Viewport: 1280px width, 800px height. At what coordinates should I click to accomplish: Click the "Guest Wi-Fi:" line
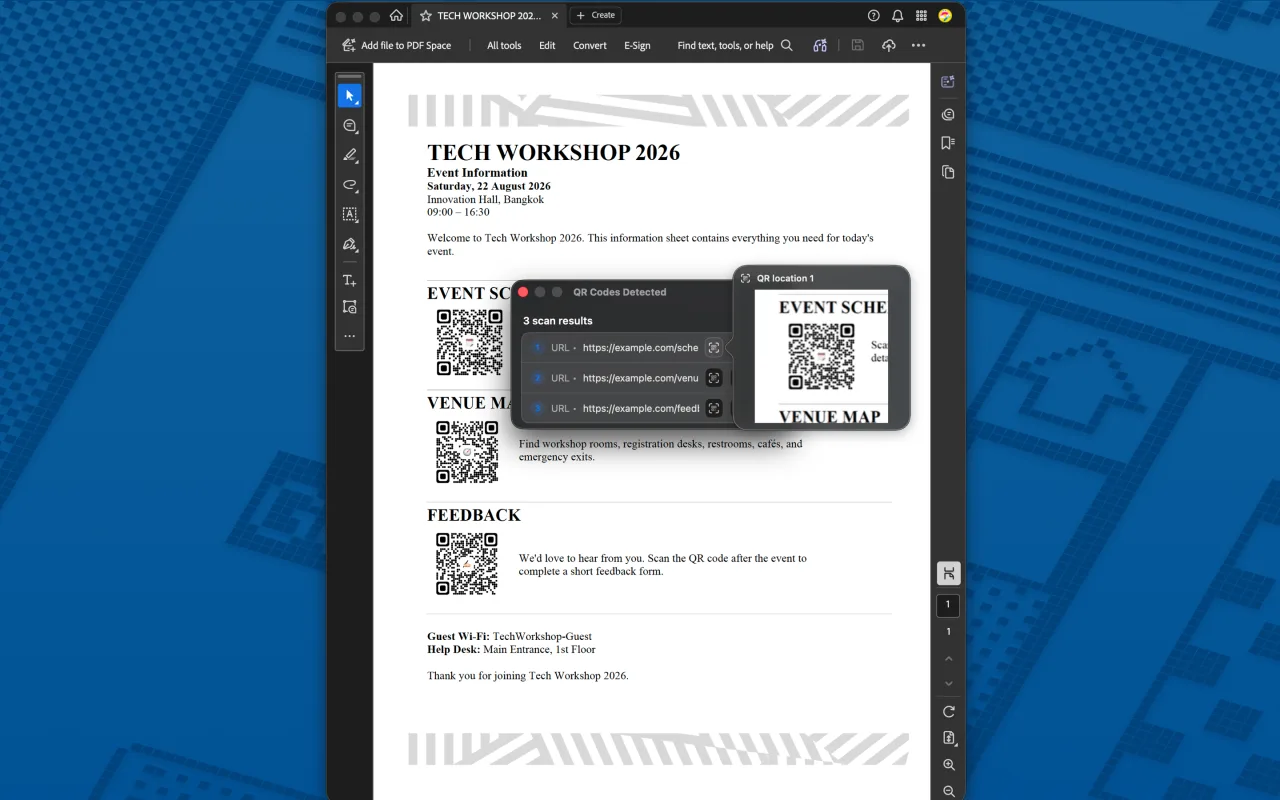pyautogui.click(x=509, y=636)
